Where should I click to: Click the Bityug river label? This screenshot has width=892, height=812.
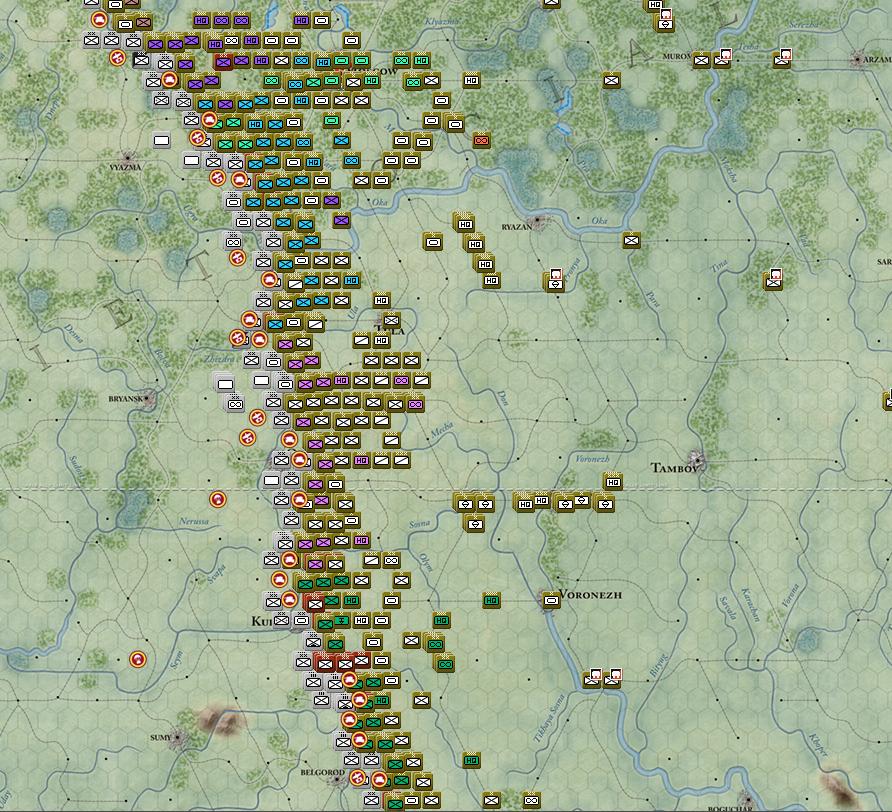[x=658, y=665]
